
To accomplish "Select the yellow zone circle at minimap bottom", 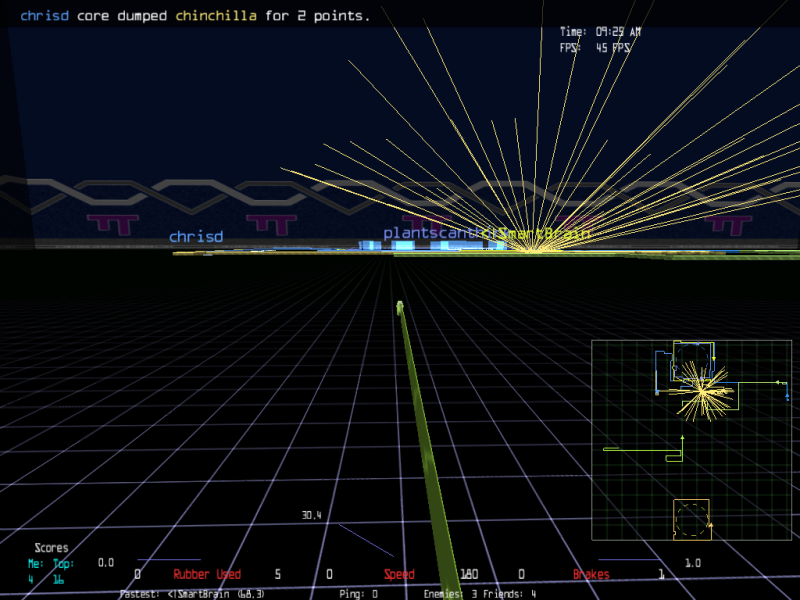I will (x=691, y=520).
